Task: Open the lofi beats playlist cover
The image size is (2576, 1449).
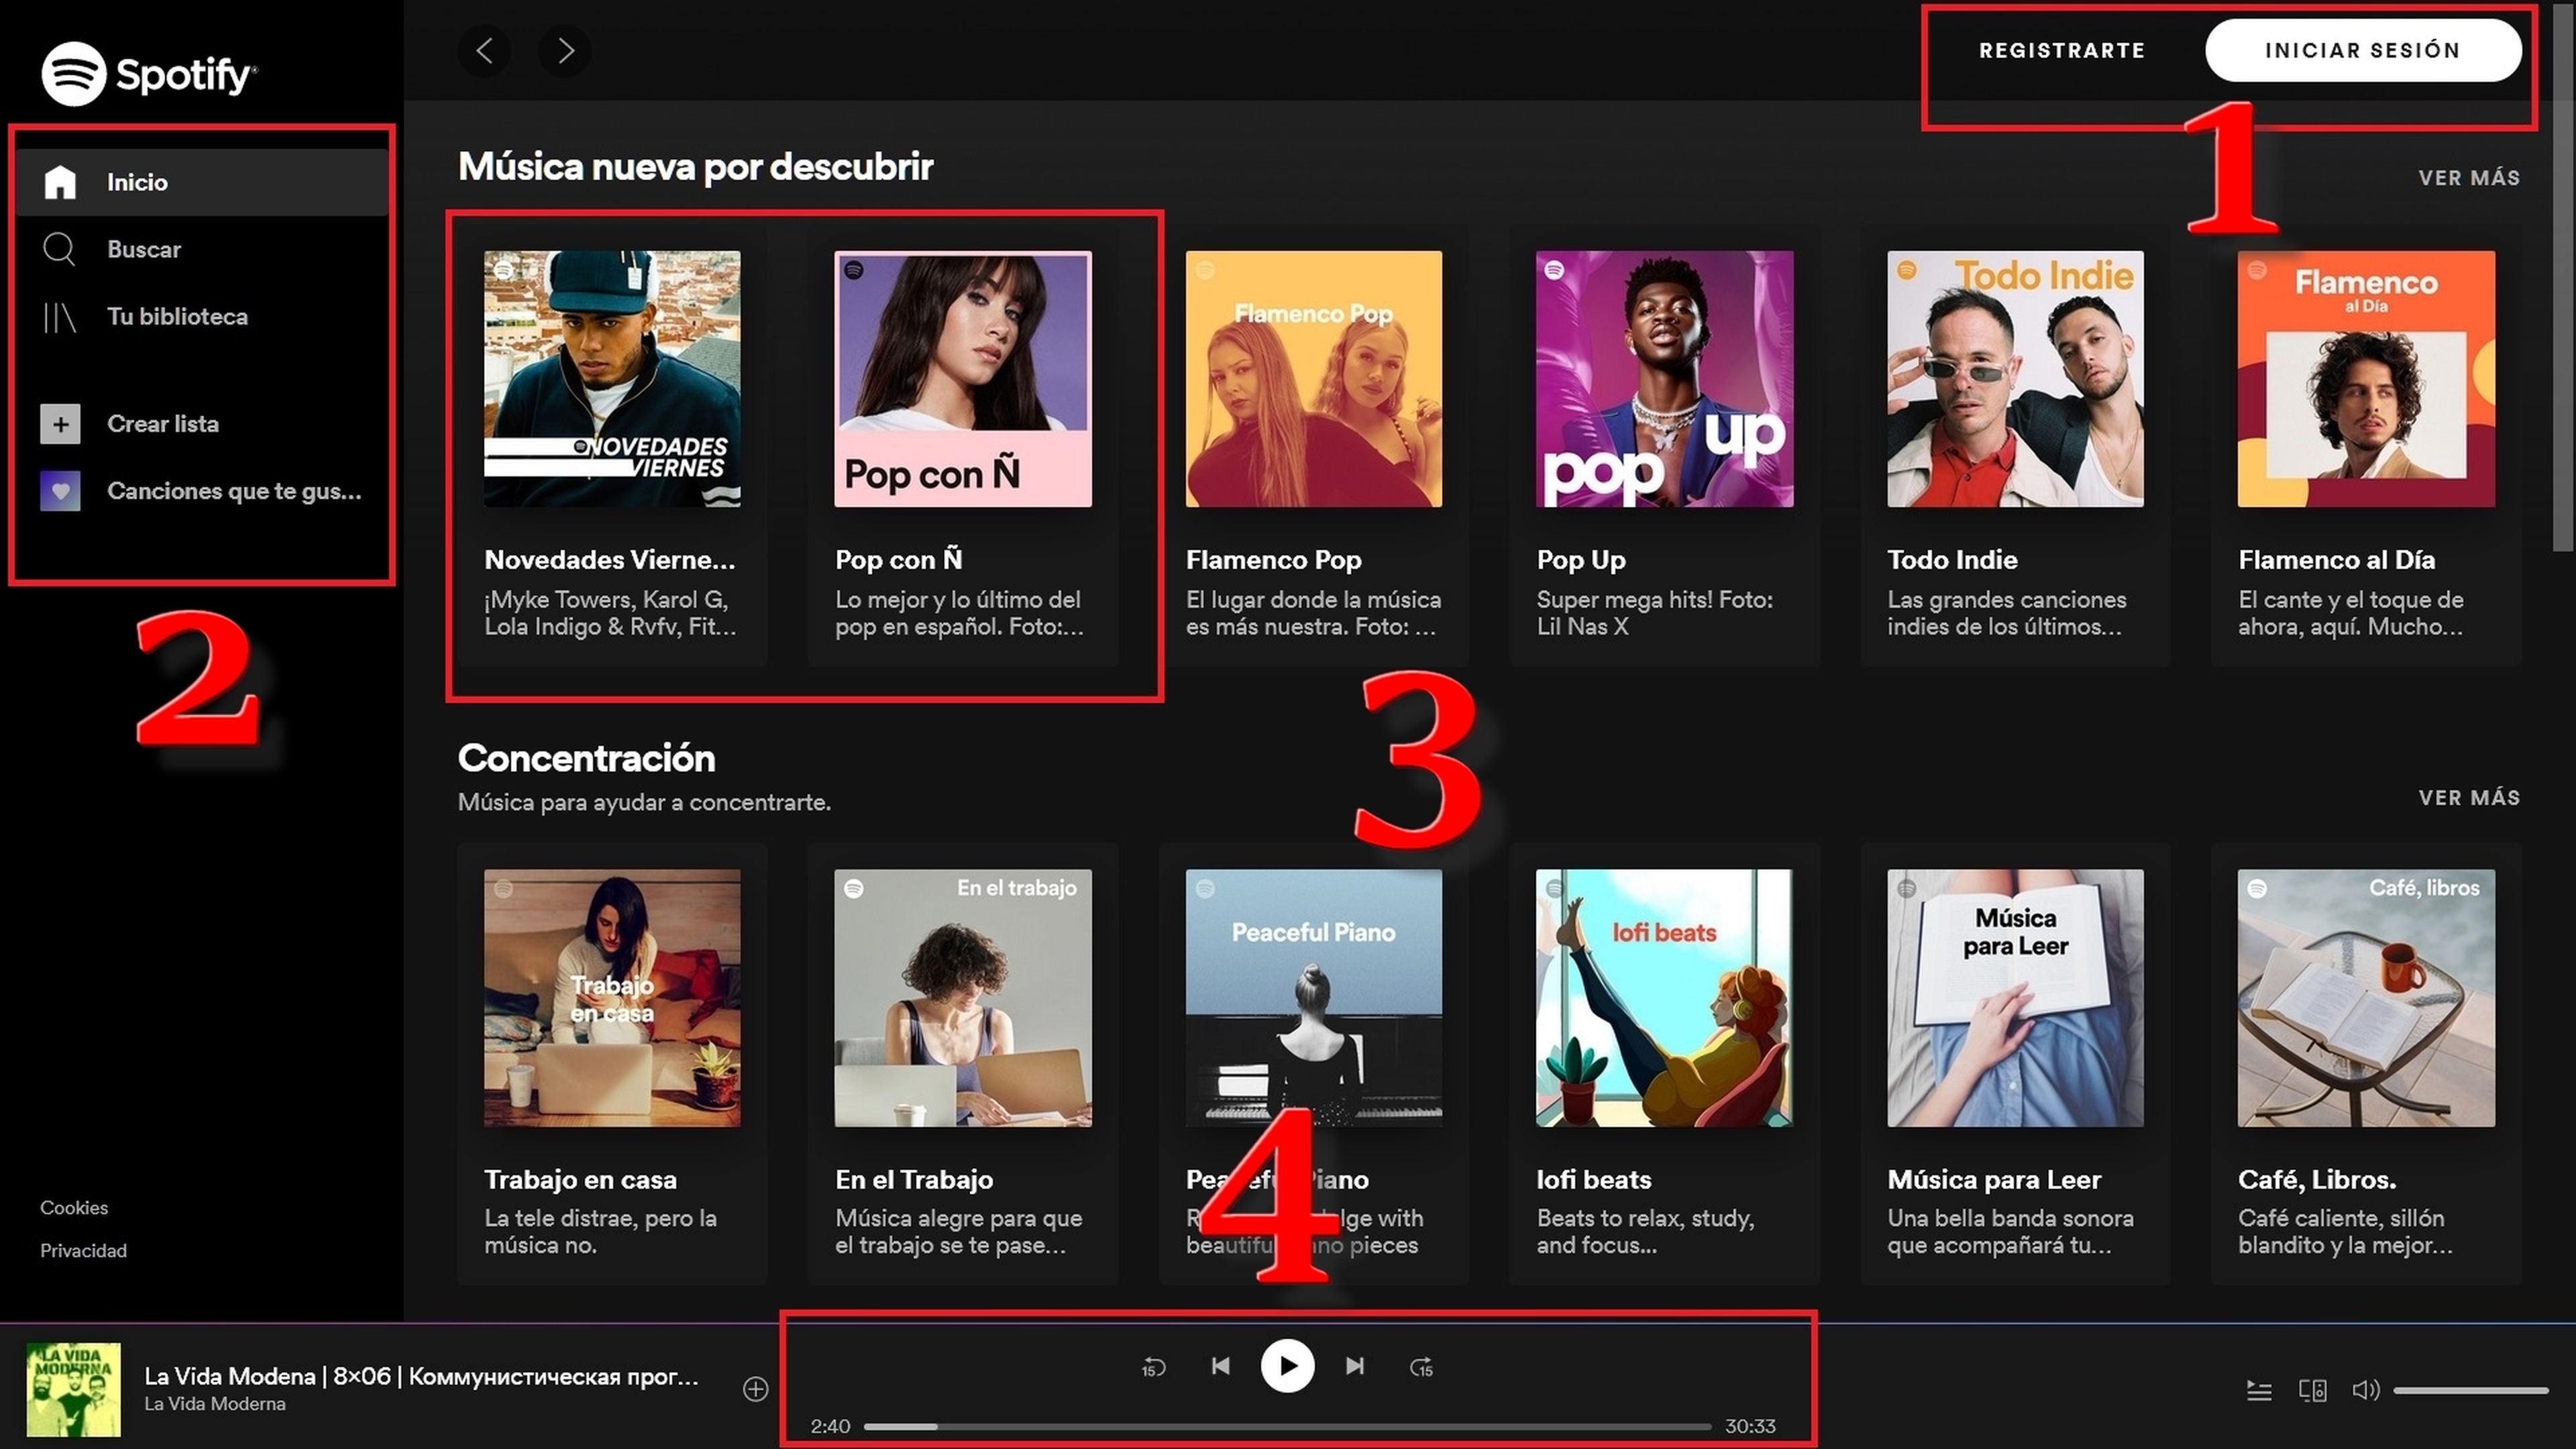Action: coord(1665,998)
